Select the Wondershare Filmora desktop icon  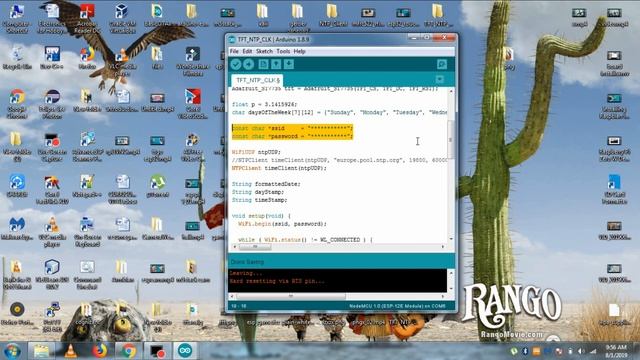193,61
